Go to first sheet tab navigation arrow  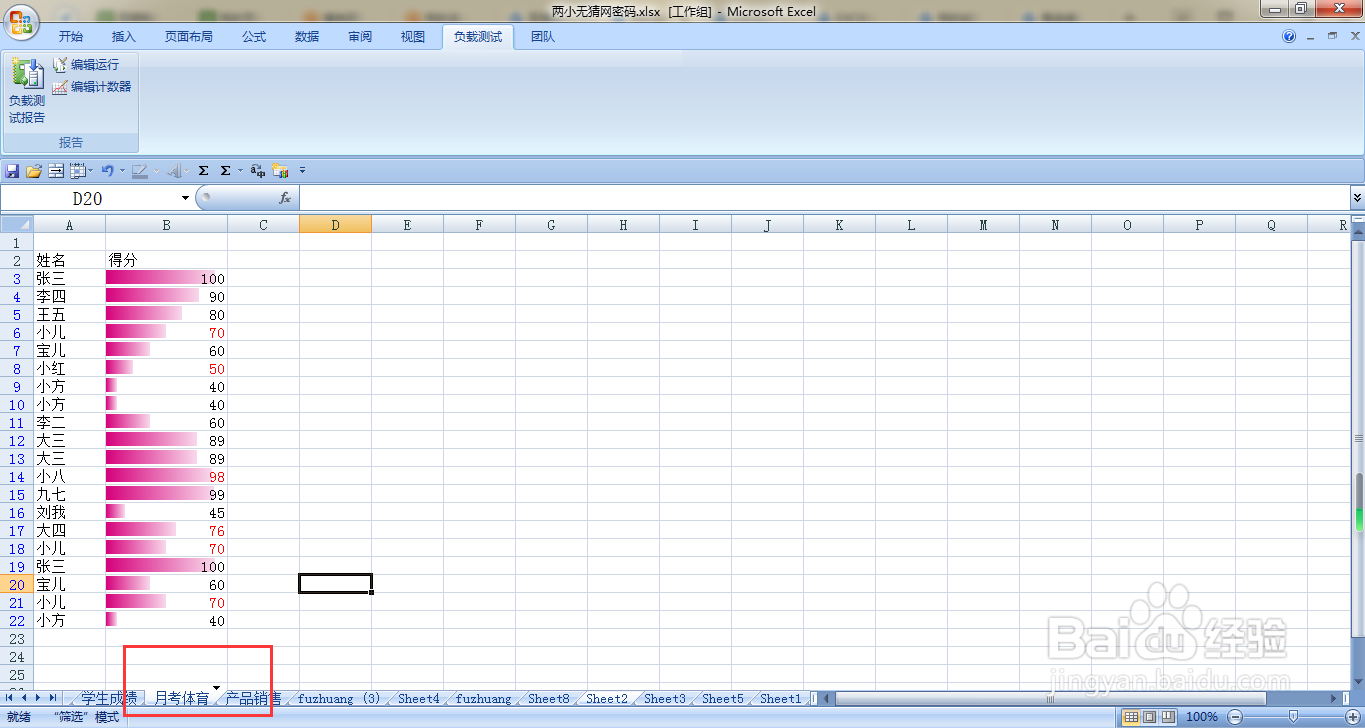pyautogui.click(x=9, y=698)
